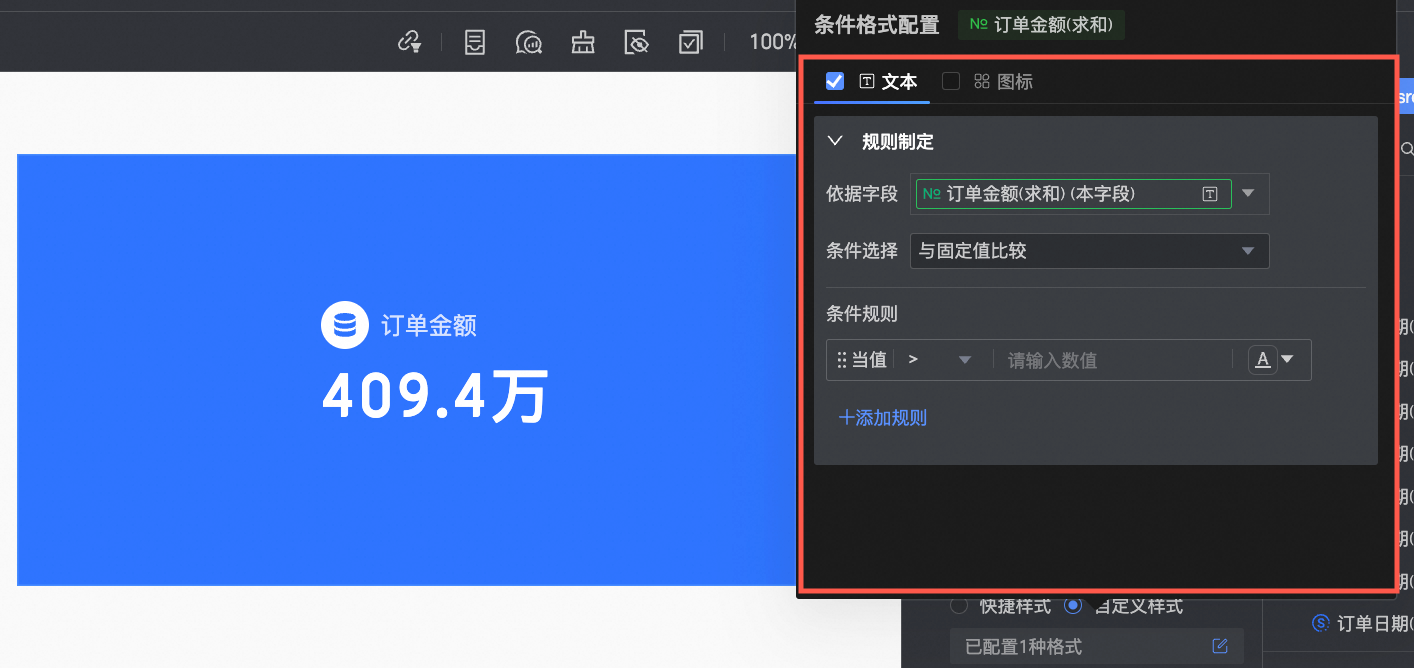Click the database icon beside 订单金额 title
Viewport: 1414px width, 668px height.
[x=344, y=325]
